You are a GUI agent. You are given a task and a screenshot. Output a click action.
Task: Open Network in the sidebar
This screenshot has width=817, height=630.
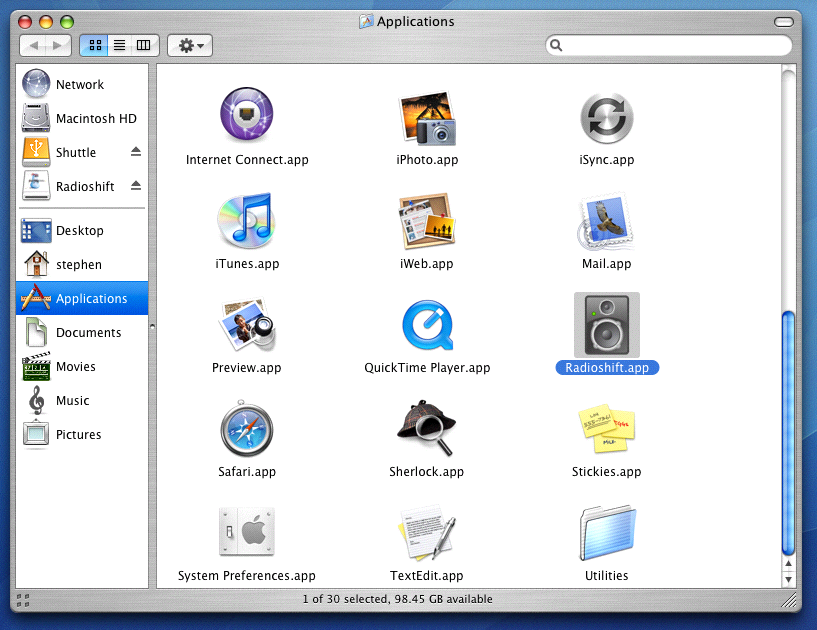[x=82, y=84]
